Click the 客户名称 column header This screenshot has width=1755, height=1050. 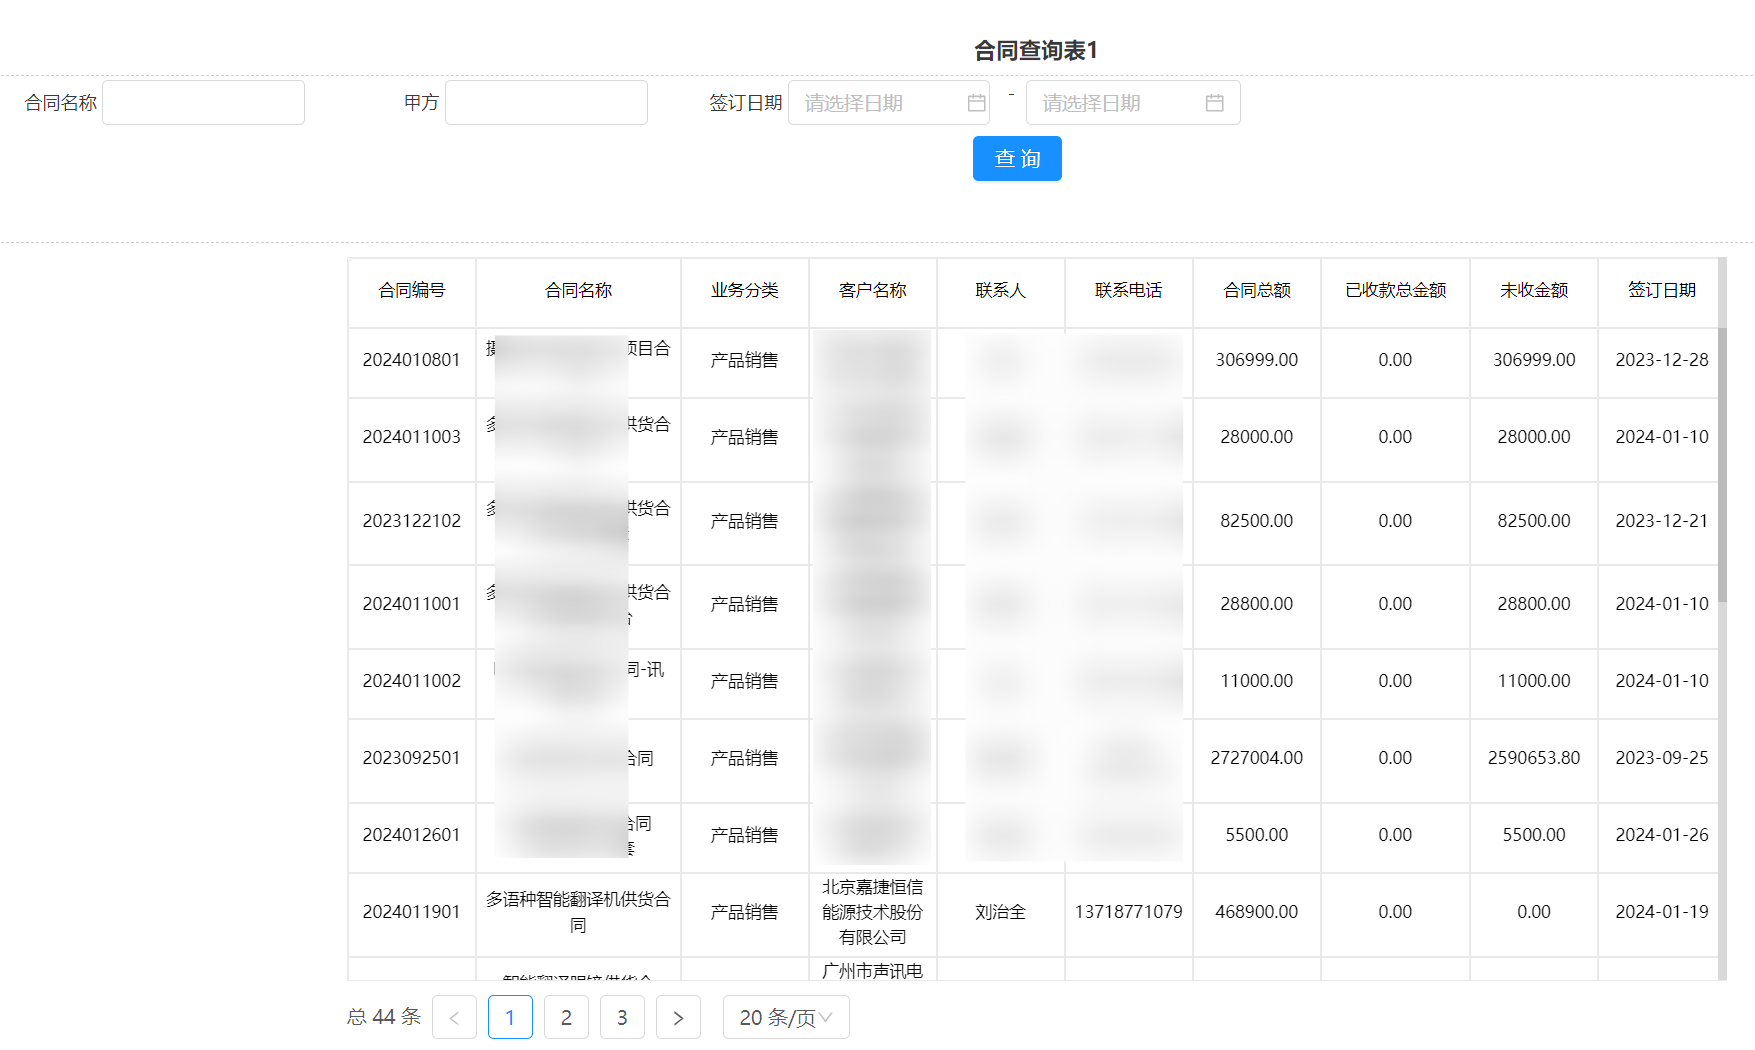[x=873, y=291]
